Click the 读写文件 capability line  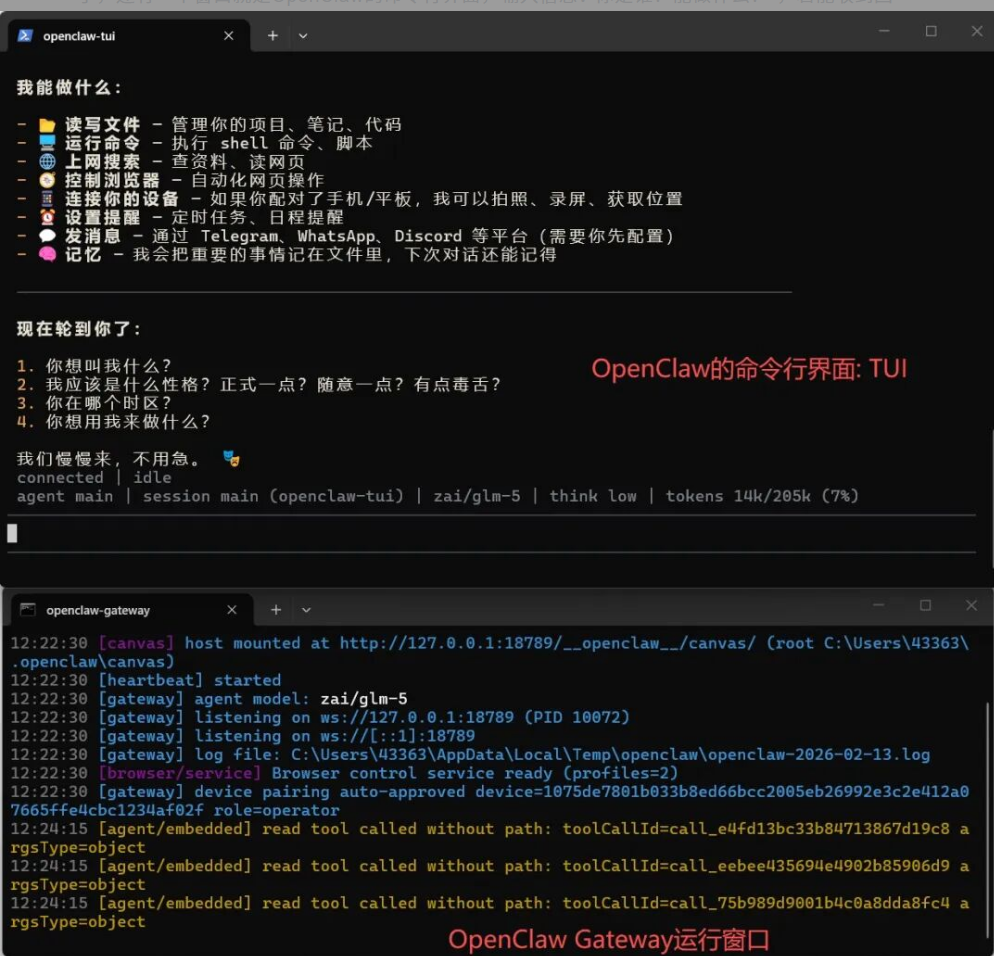coord(209,124)
